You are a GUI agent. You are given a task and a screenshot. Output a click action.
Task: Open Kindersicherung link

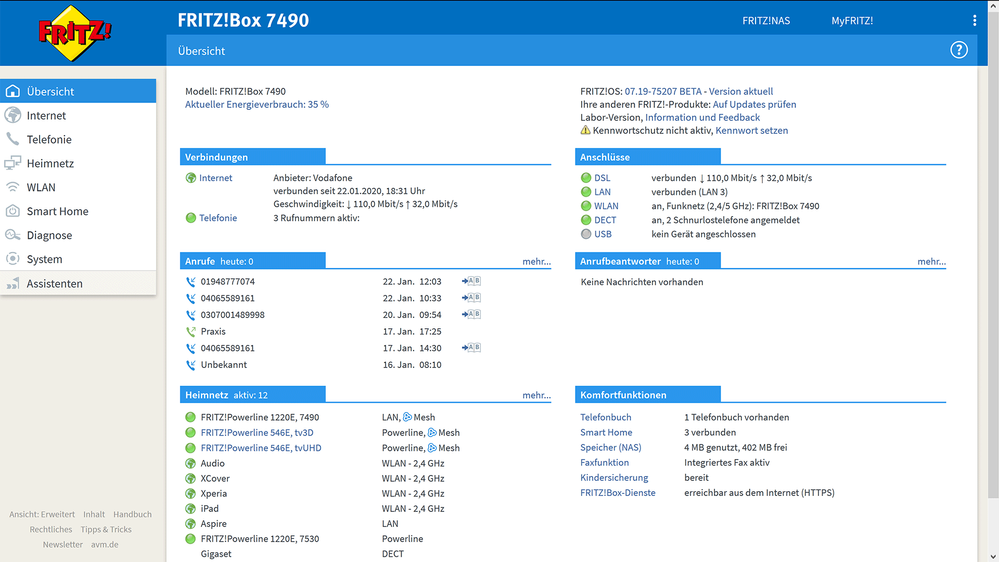pos(614,477)
